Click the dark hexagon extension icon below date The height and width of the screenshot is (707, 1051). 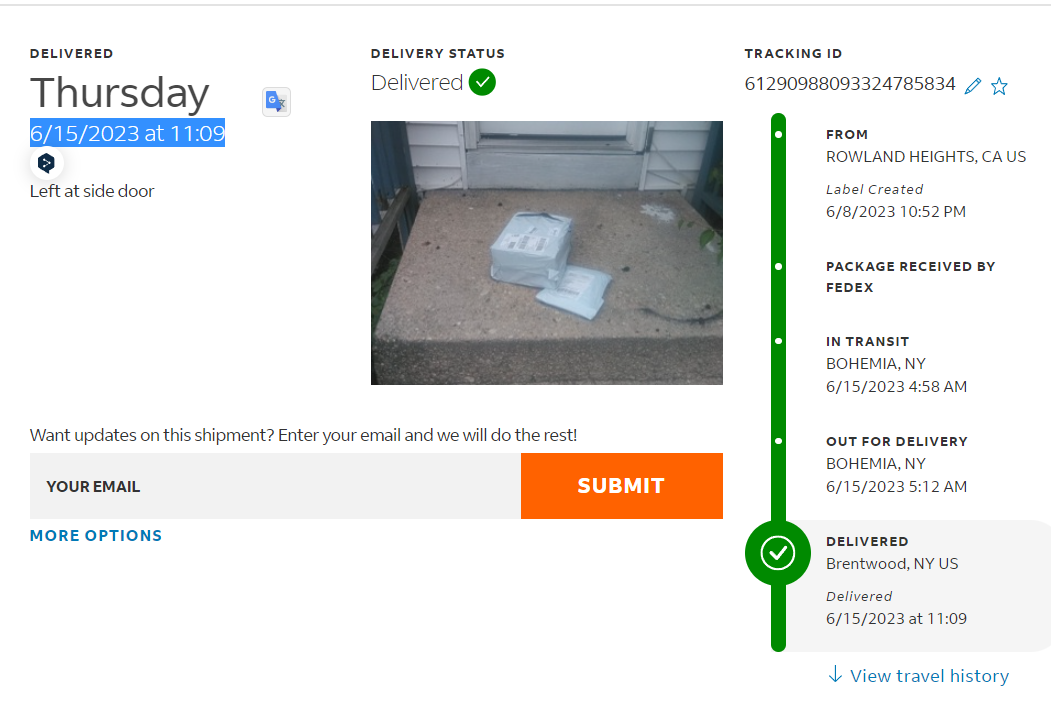point(46,163)
